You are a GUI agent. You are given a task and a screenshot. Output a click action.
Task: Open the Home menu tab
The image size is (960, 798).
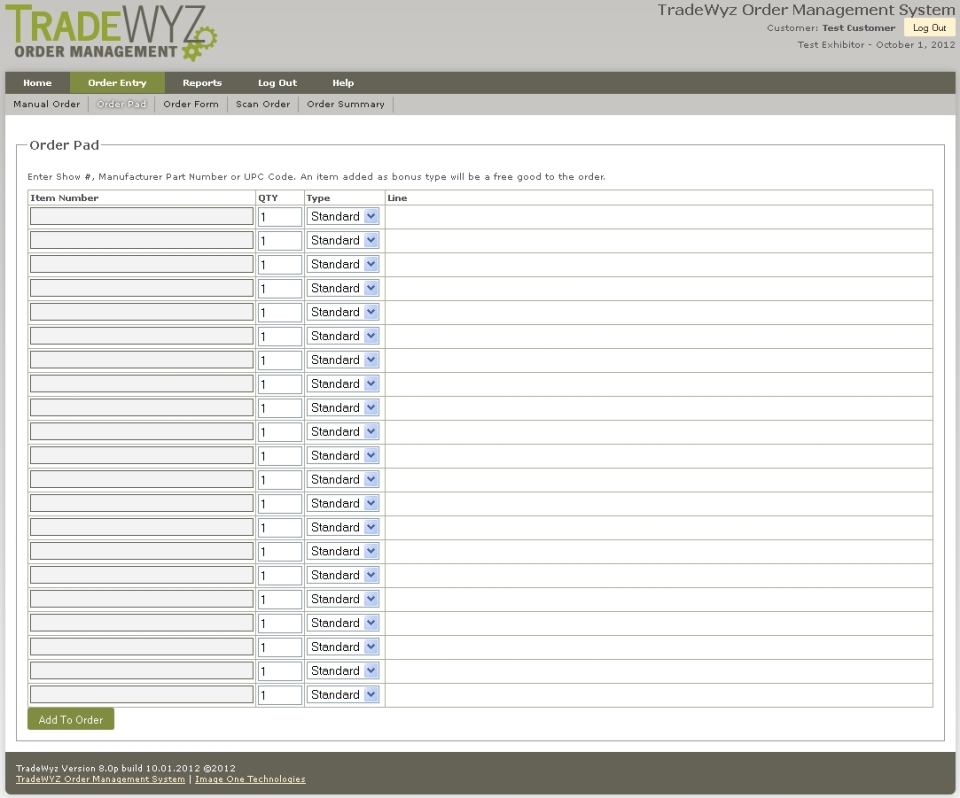pyautogui.click(x=37, y=83)
